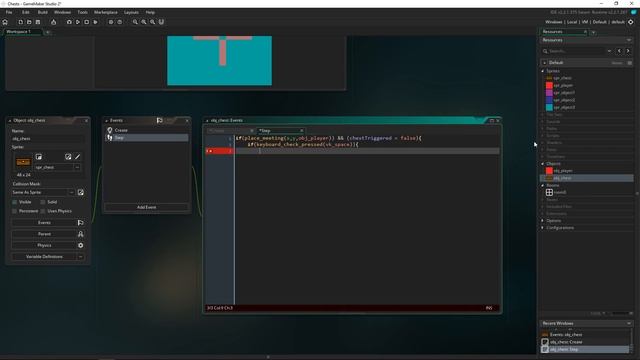Collapse the Rooms folder in resources
The image size is (640, 360).
(x=543, y=185)
